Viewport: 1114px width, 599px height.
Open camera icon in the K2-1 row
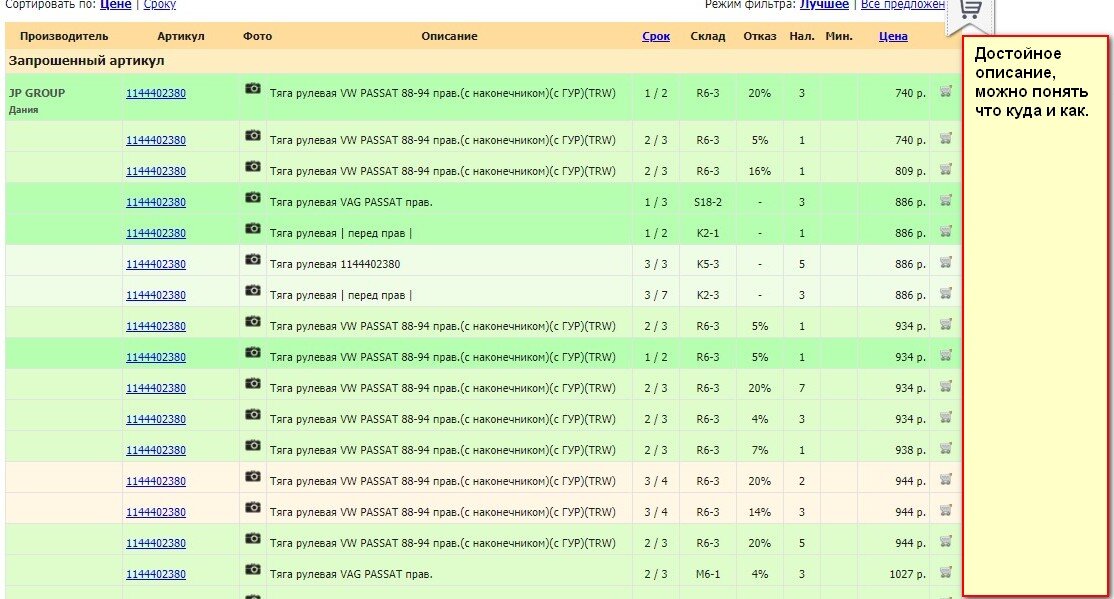pos(253,228)
